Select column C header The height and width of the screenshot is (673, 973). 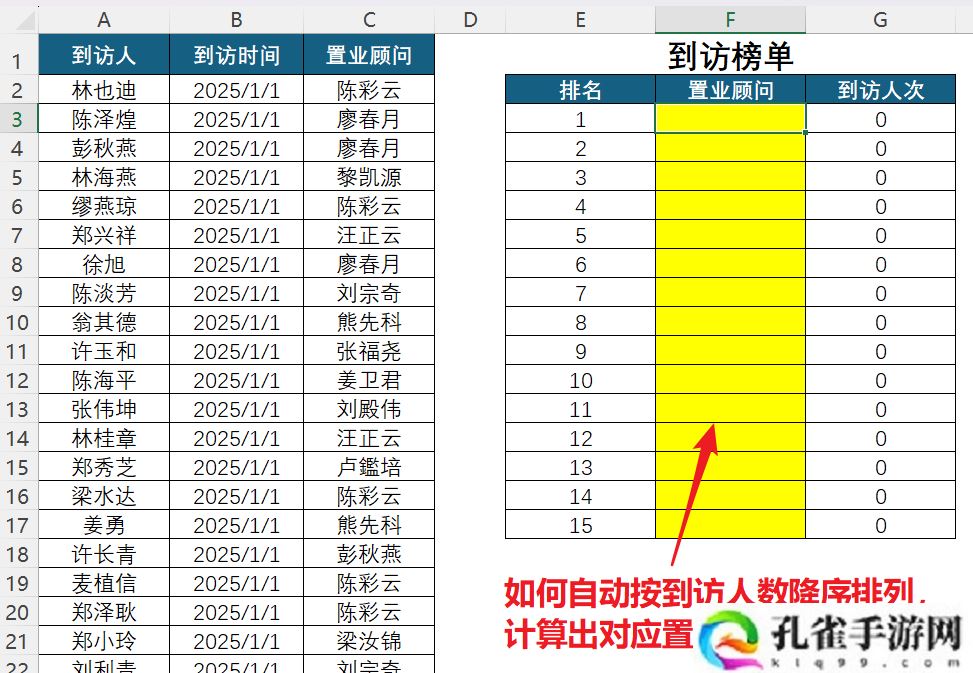tap(369, 20)
